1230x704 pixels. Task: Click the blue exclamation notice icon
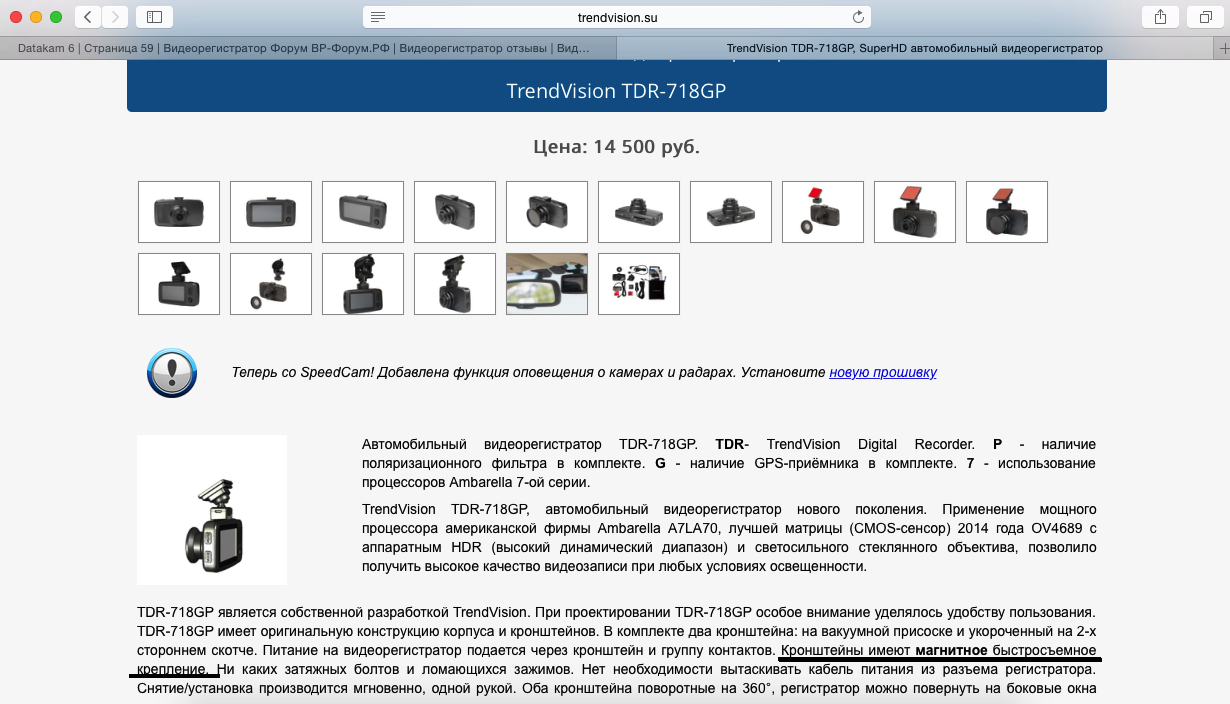pos(172,373)
